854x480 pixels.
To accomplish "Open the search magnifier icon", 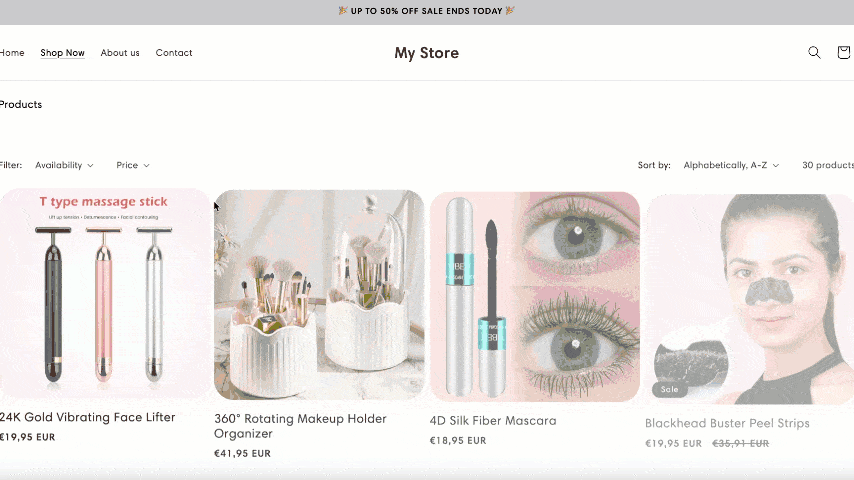I will (x=814, y=52).
